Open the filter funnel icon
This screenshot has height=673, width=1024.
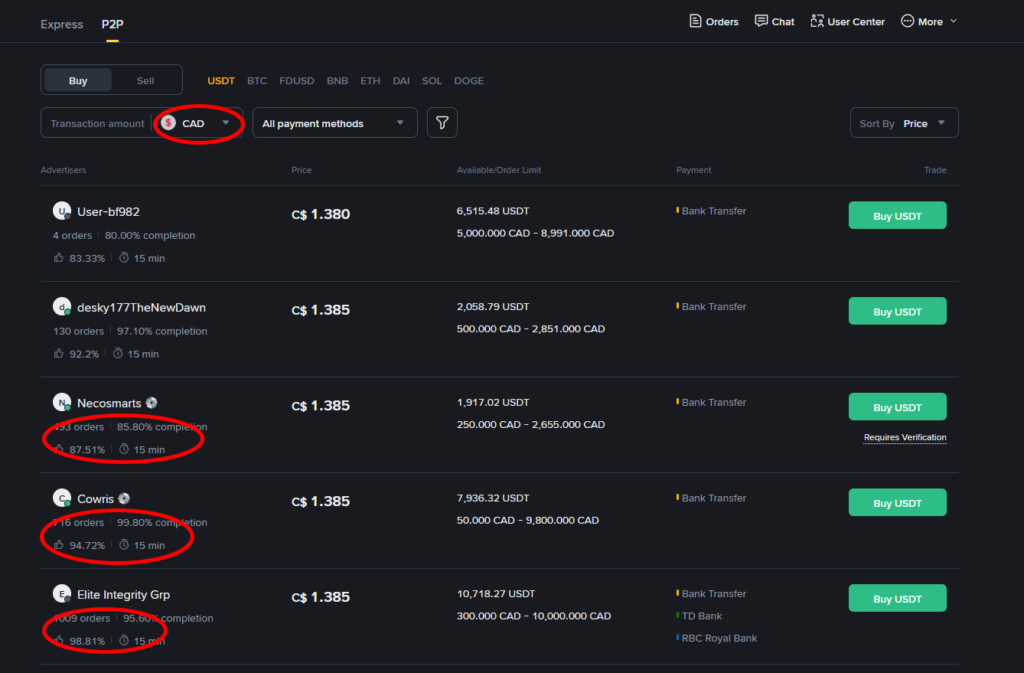pyautogui.click(x=442, y=123)
